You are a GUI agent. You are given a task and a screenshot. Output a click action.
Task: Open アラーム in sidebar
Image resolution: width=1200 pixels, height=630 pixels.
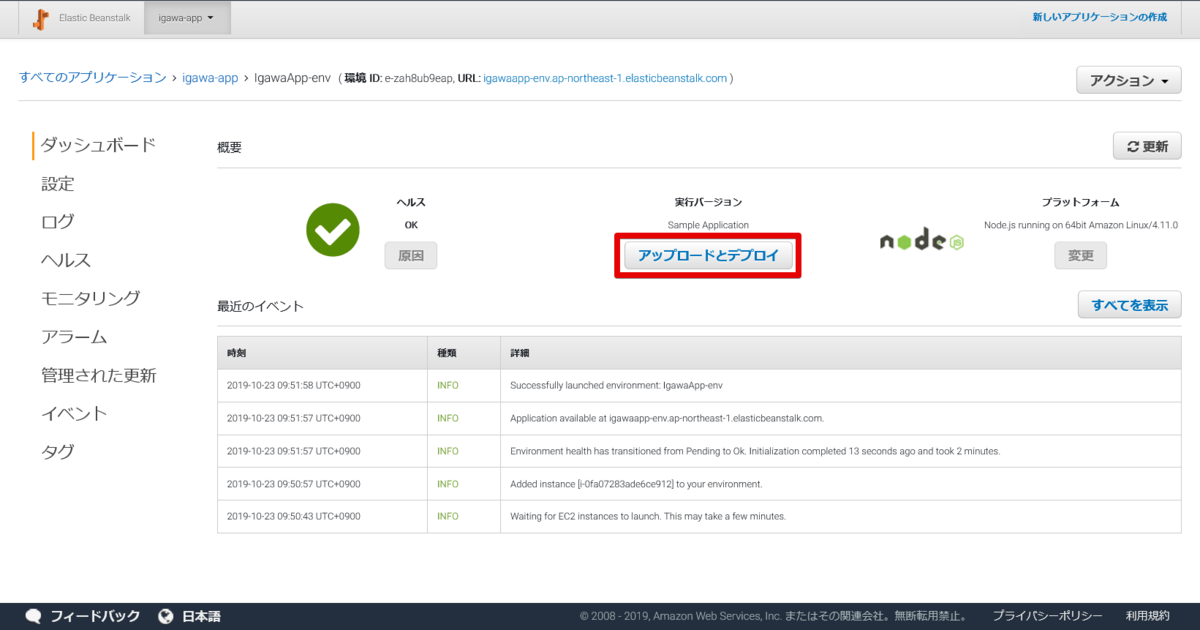tap(74, 337)
